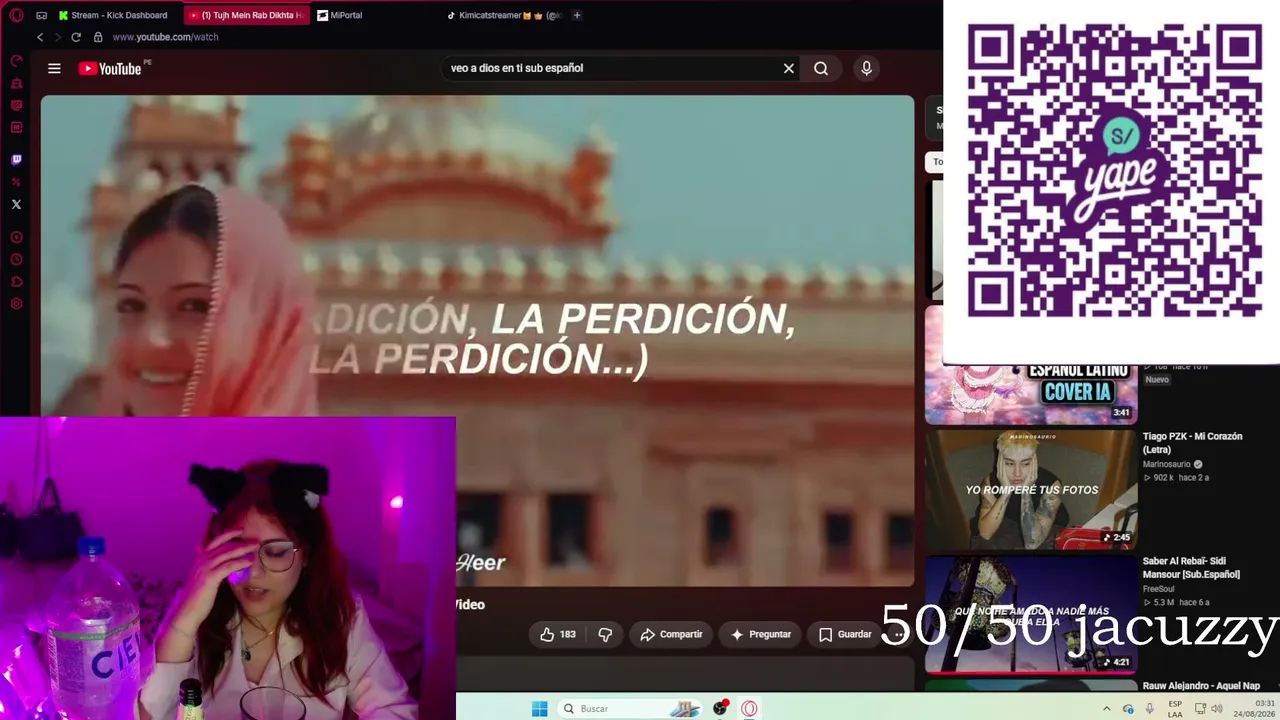Open the YouTube guide hamburger menu

[x=54, y=68]
